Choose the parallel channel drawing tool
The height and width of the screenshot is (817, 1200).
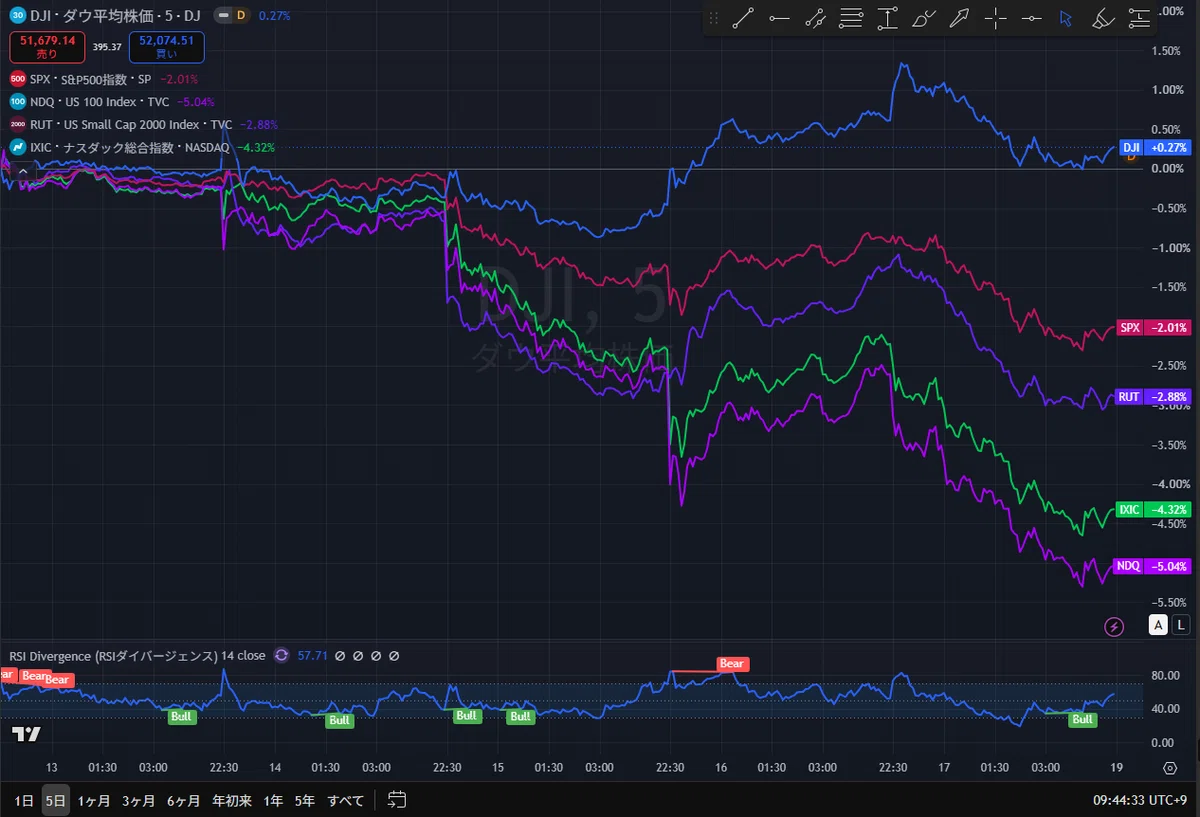tap(815, 18)
